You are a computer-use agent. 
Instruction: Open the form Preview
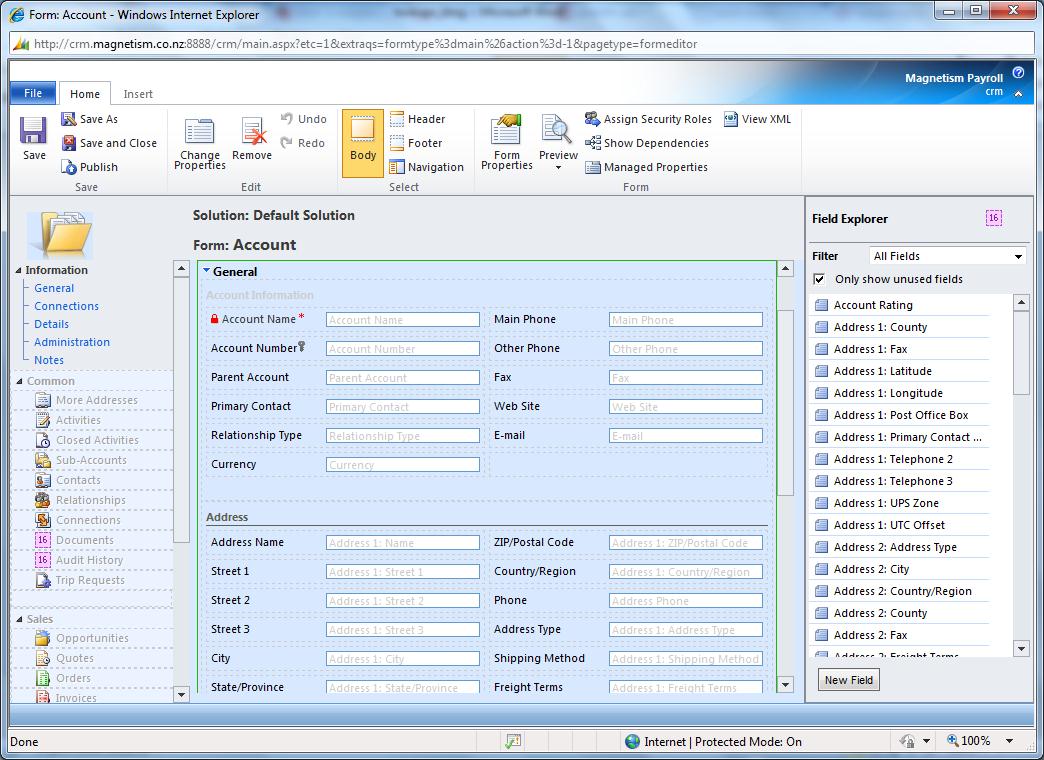coord(557,140)
